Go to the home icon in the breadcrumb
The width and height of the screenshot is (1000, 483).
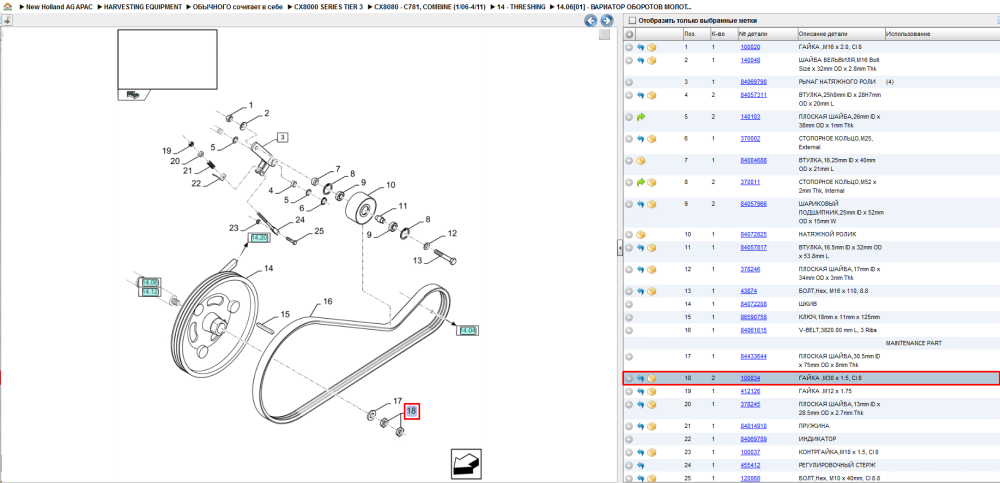click(x=7, y=6)
